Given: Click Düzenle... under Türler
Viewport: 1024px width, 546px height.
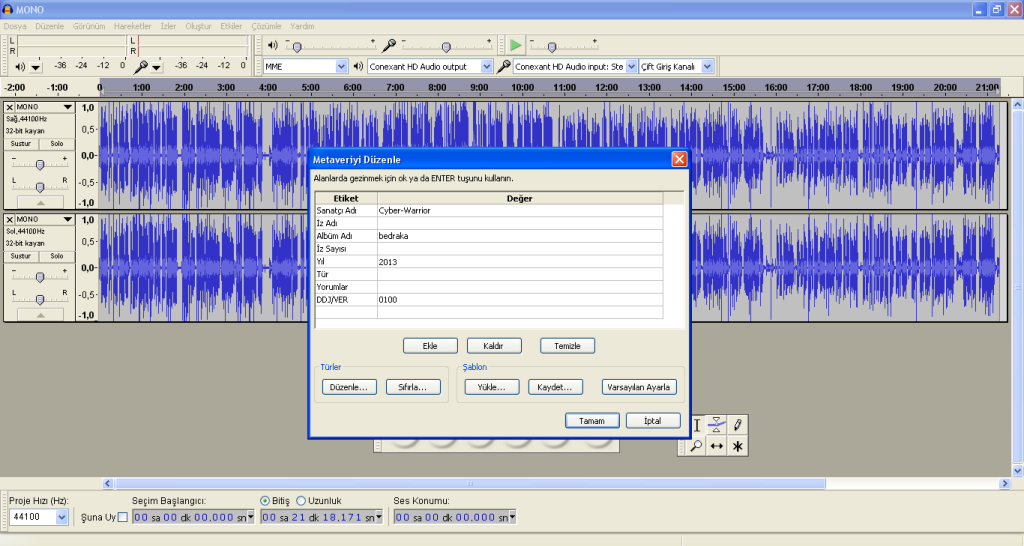Looking at the screenshot, I should [349, 387].
